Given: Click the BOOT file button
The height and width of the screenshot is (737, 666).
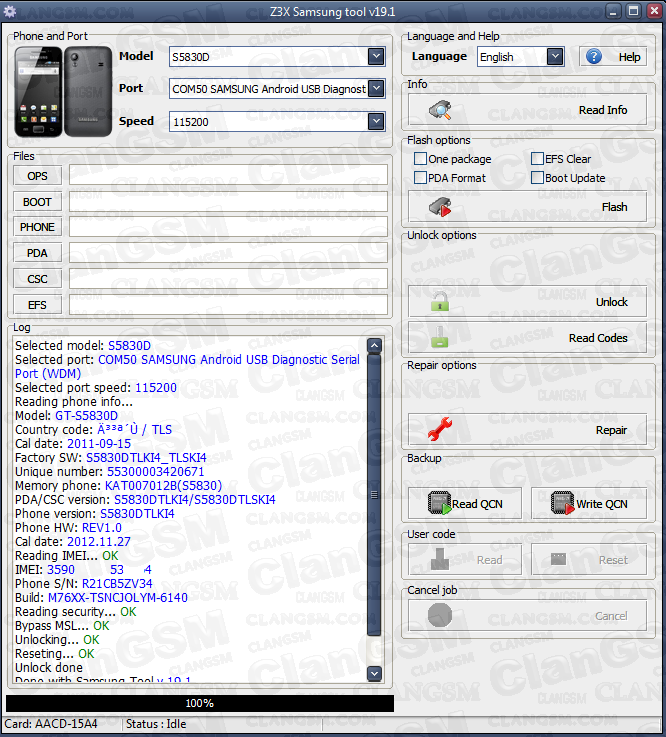Looking at the screenshot, I should (37, 202).
